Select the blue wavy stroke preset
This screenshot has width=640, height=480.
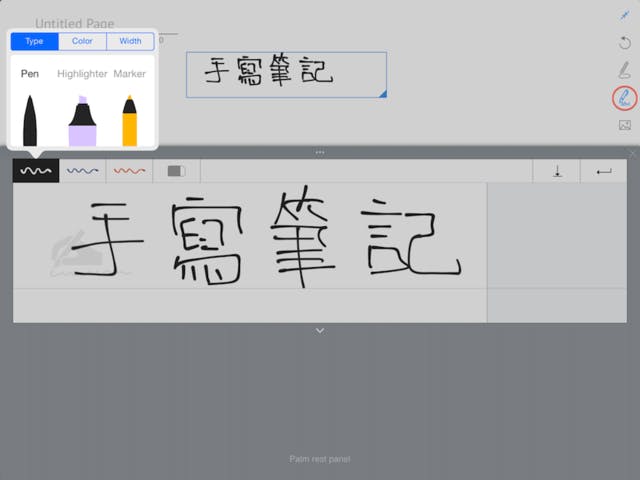(82, 171)
